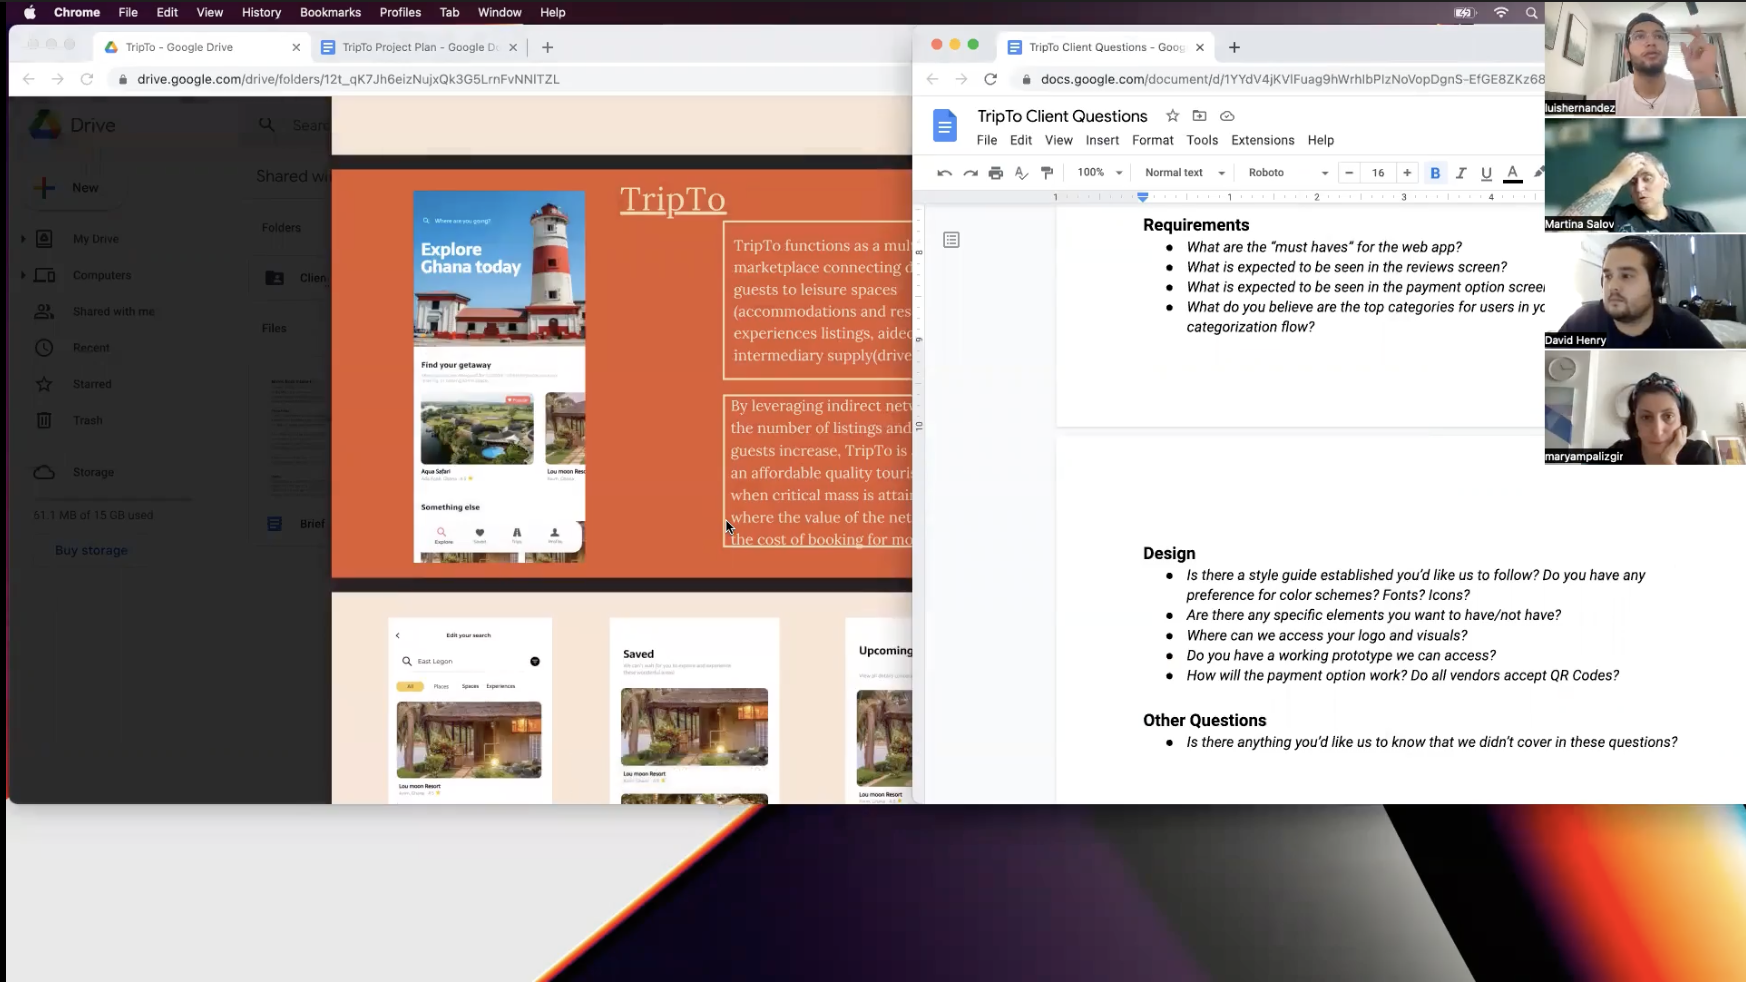Open the Bookmarks menu in menu bar

point(330,12)
